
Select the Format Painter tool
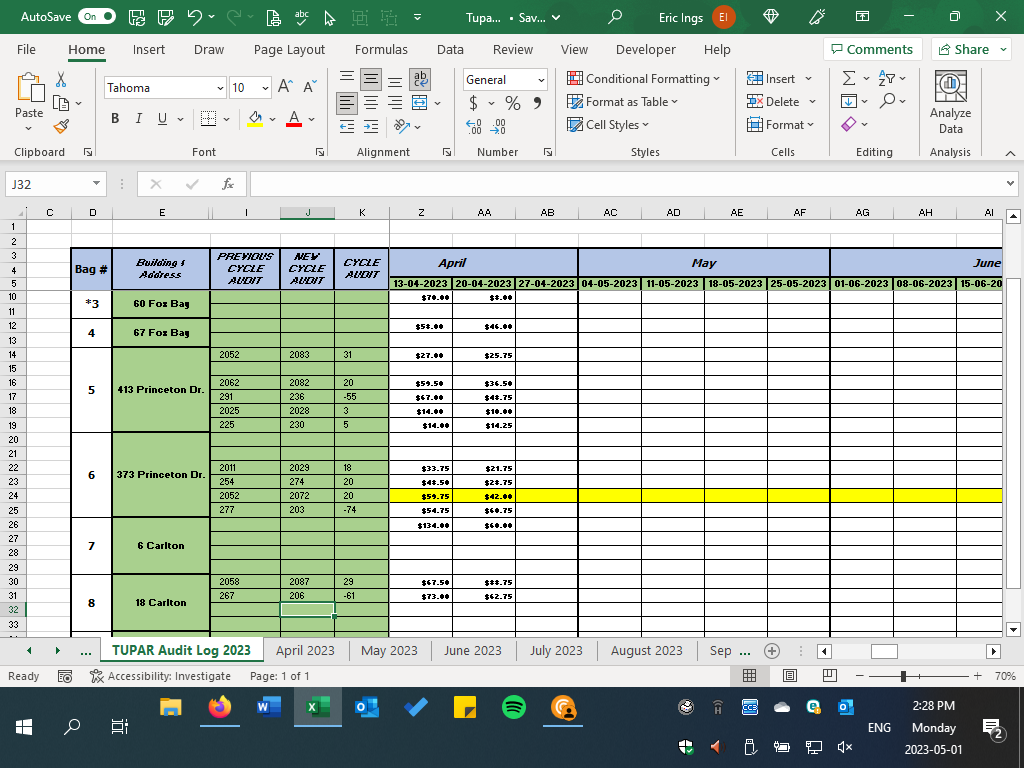point(61,126)
